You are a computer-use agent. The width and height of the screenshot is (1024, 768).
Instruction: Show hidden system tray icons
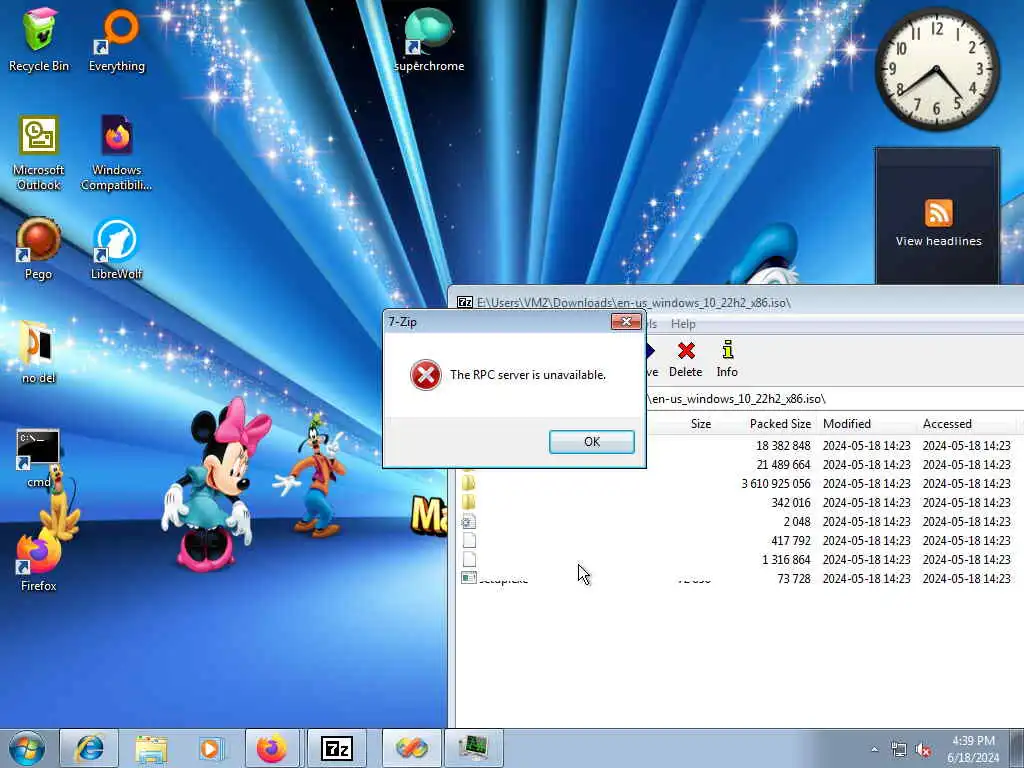[874, 749]
